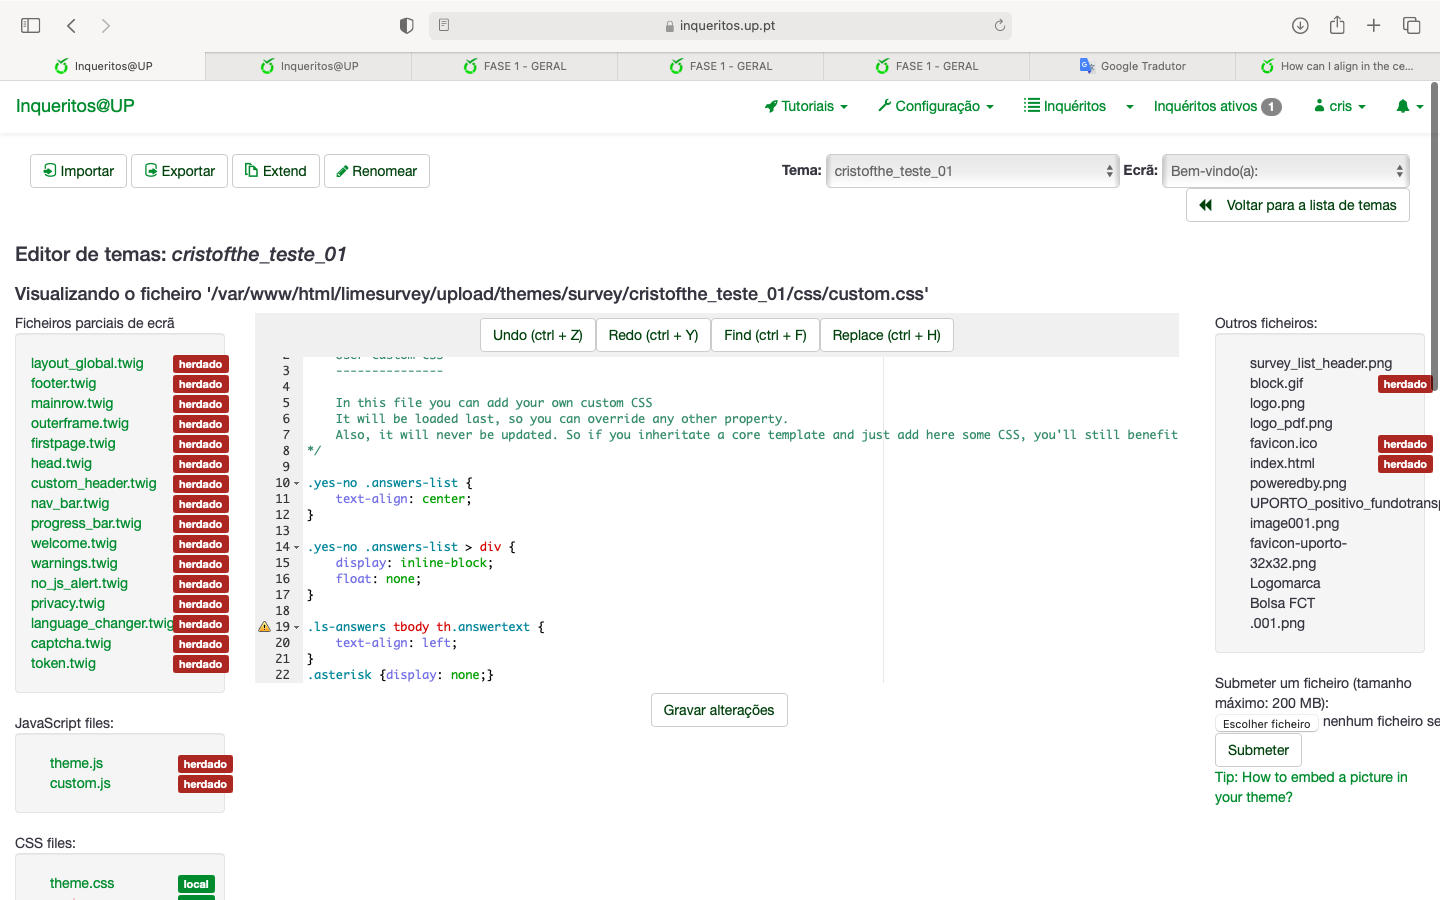
Task: Click Escolher ficheiro file chooser
Action: pos(1266,724)
